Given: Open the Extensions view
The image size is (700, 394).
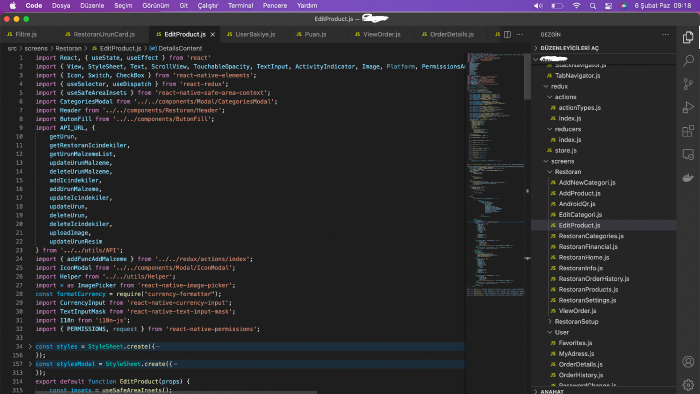Looking at the screenshot, I should tap(688, 131).
